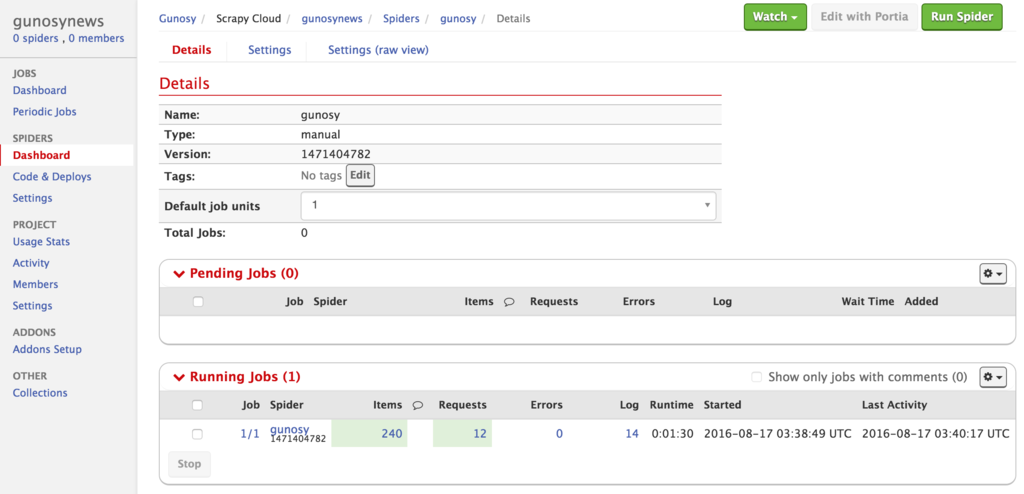Image resolution: width=1024 pixels, height=494 pixels.
Task: Open Gunosy breadcrumb link
Action: point(177,18)
